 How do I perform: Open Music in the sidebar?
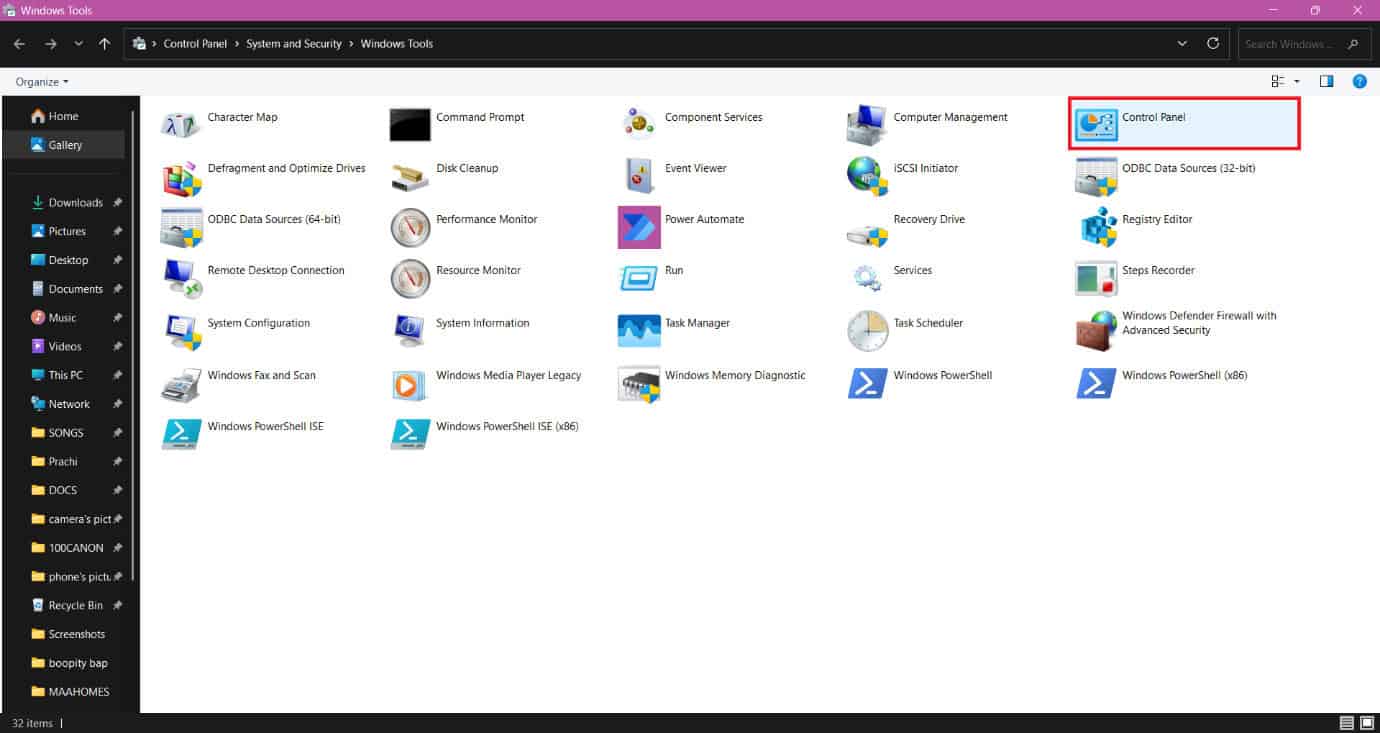(64, 318)
